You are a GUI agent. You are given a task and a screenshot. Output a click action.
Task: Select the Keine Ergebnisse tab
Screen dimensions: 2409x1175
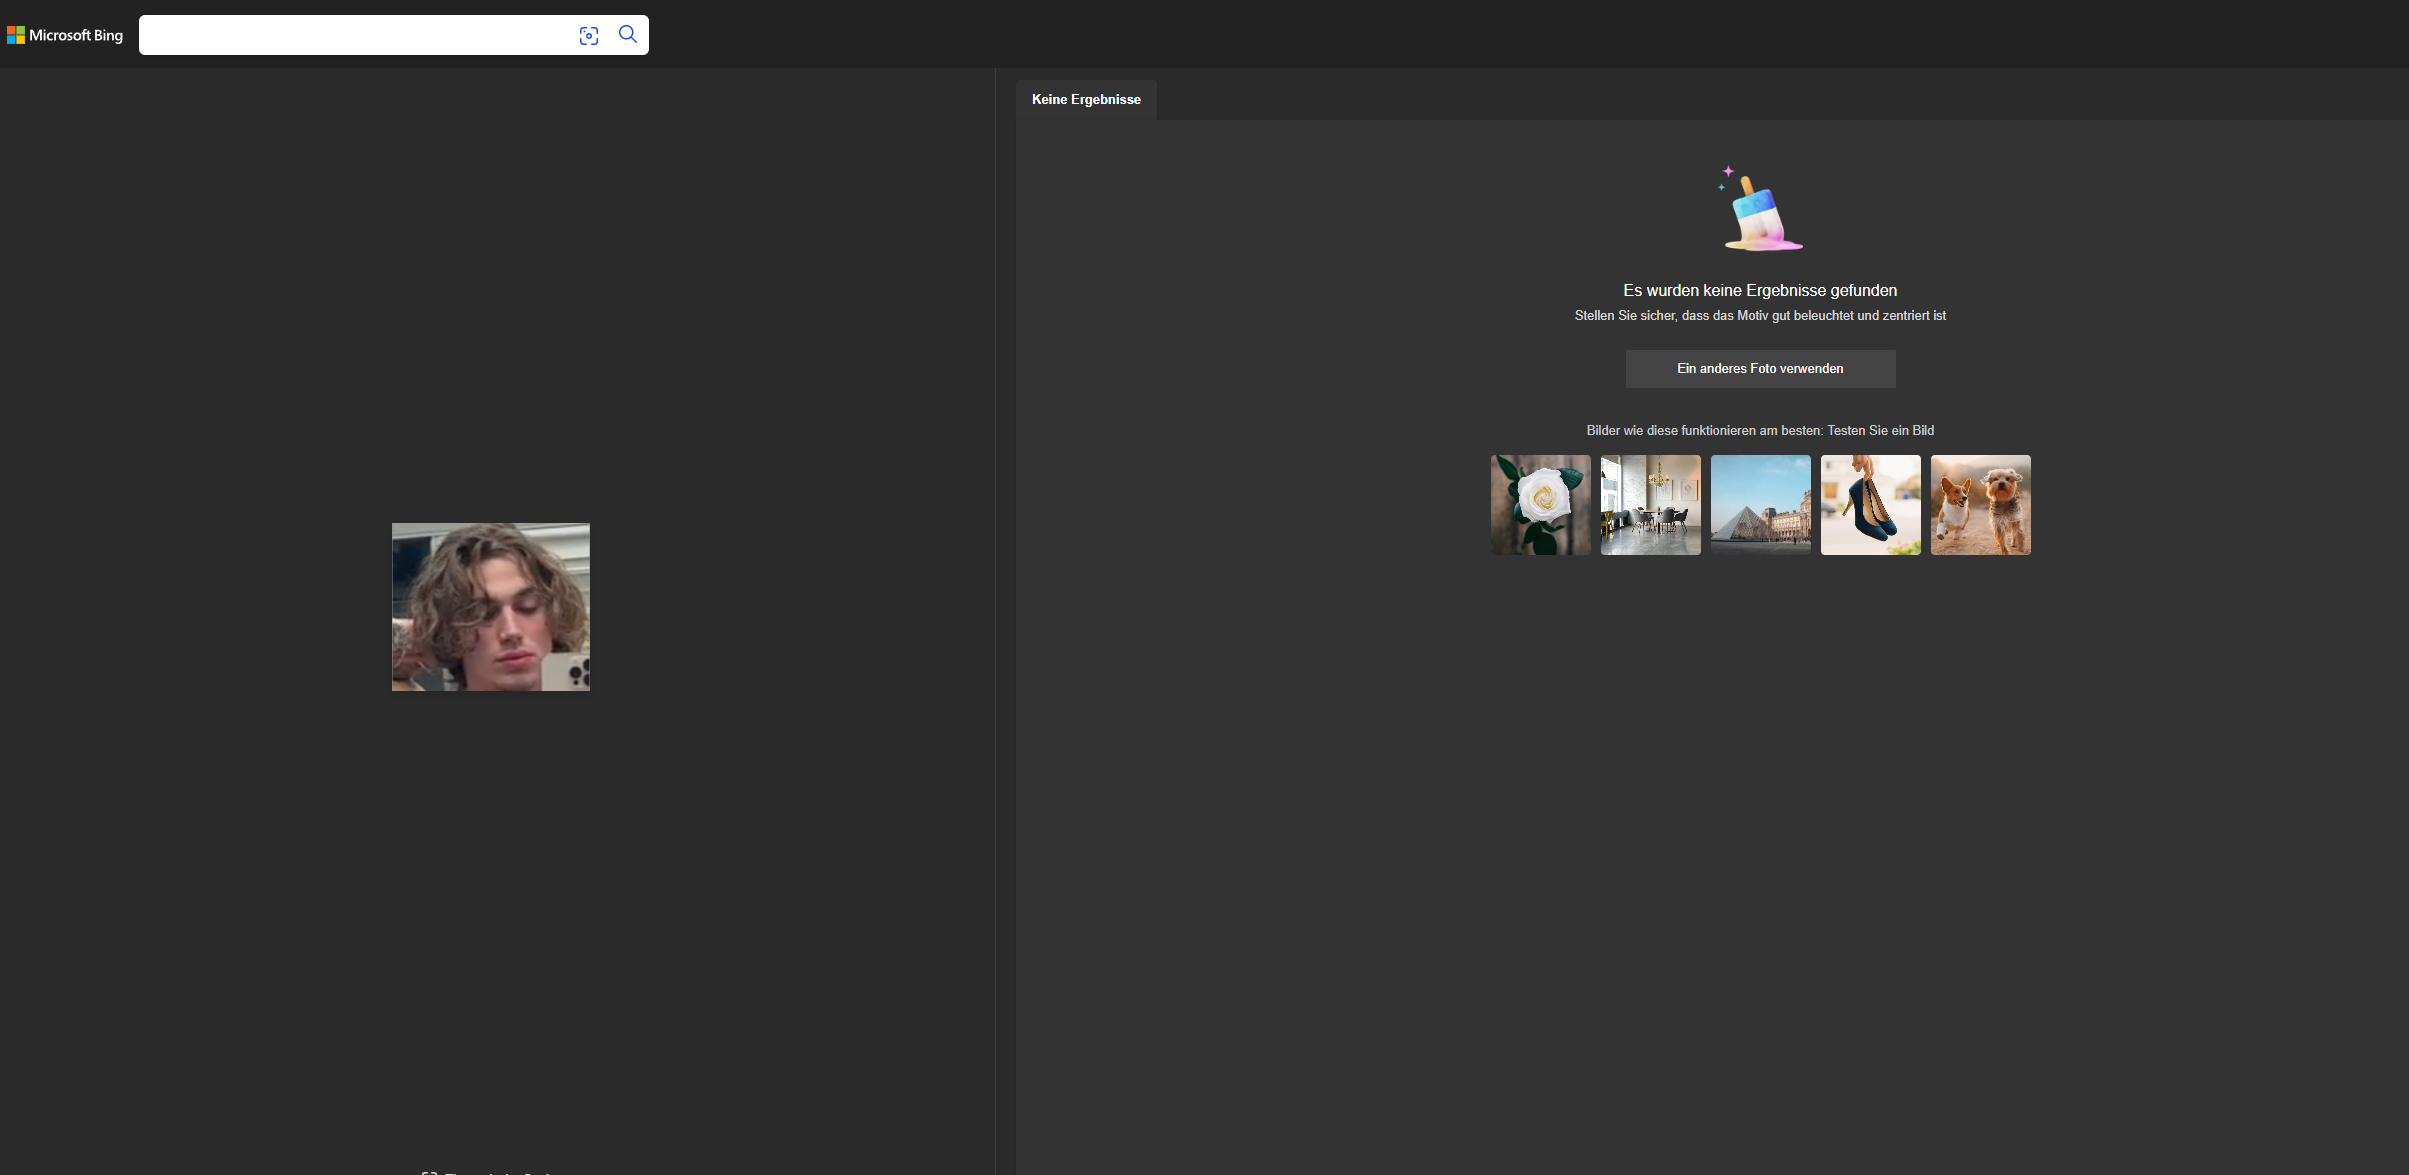1086,100
